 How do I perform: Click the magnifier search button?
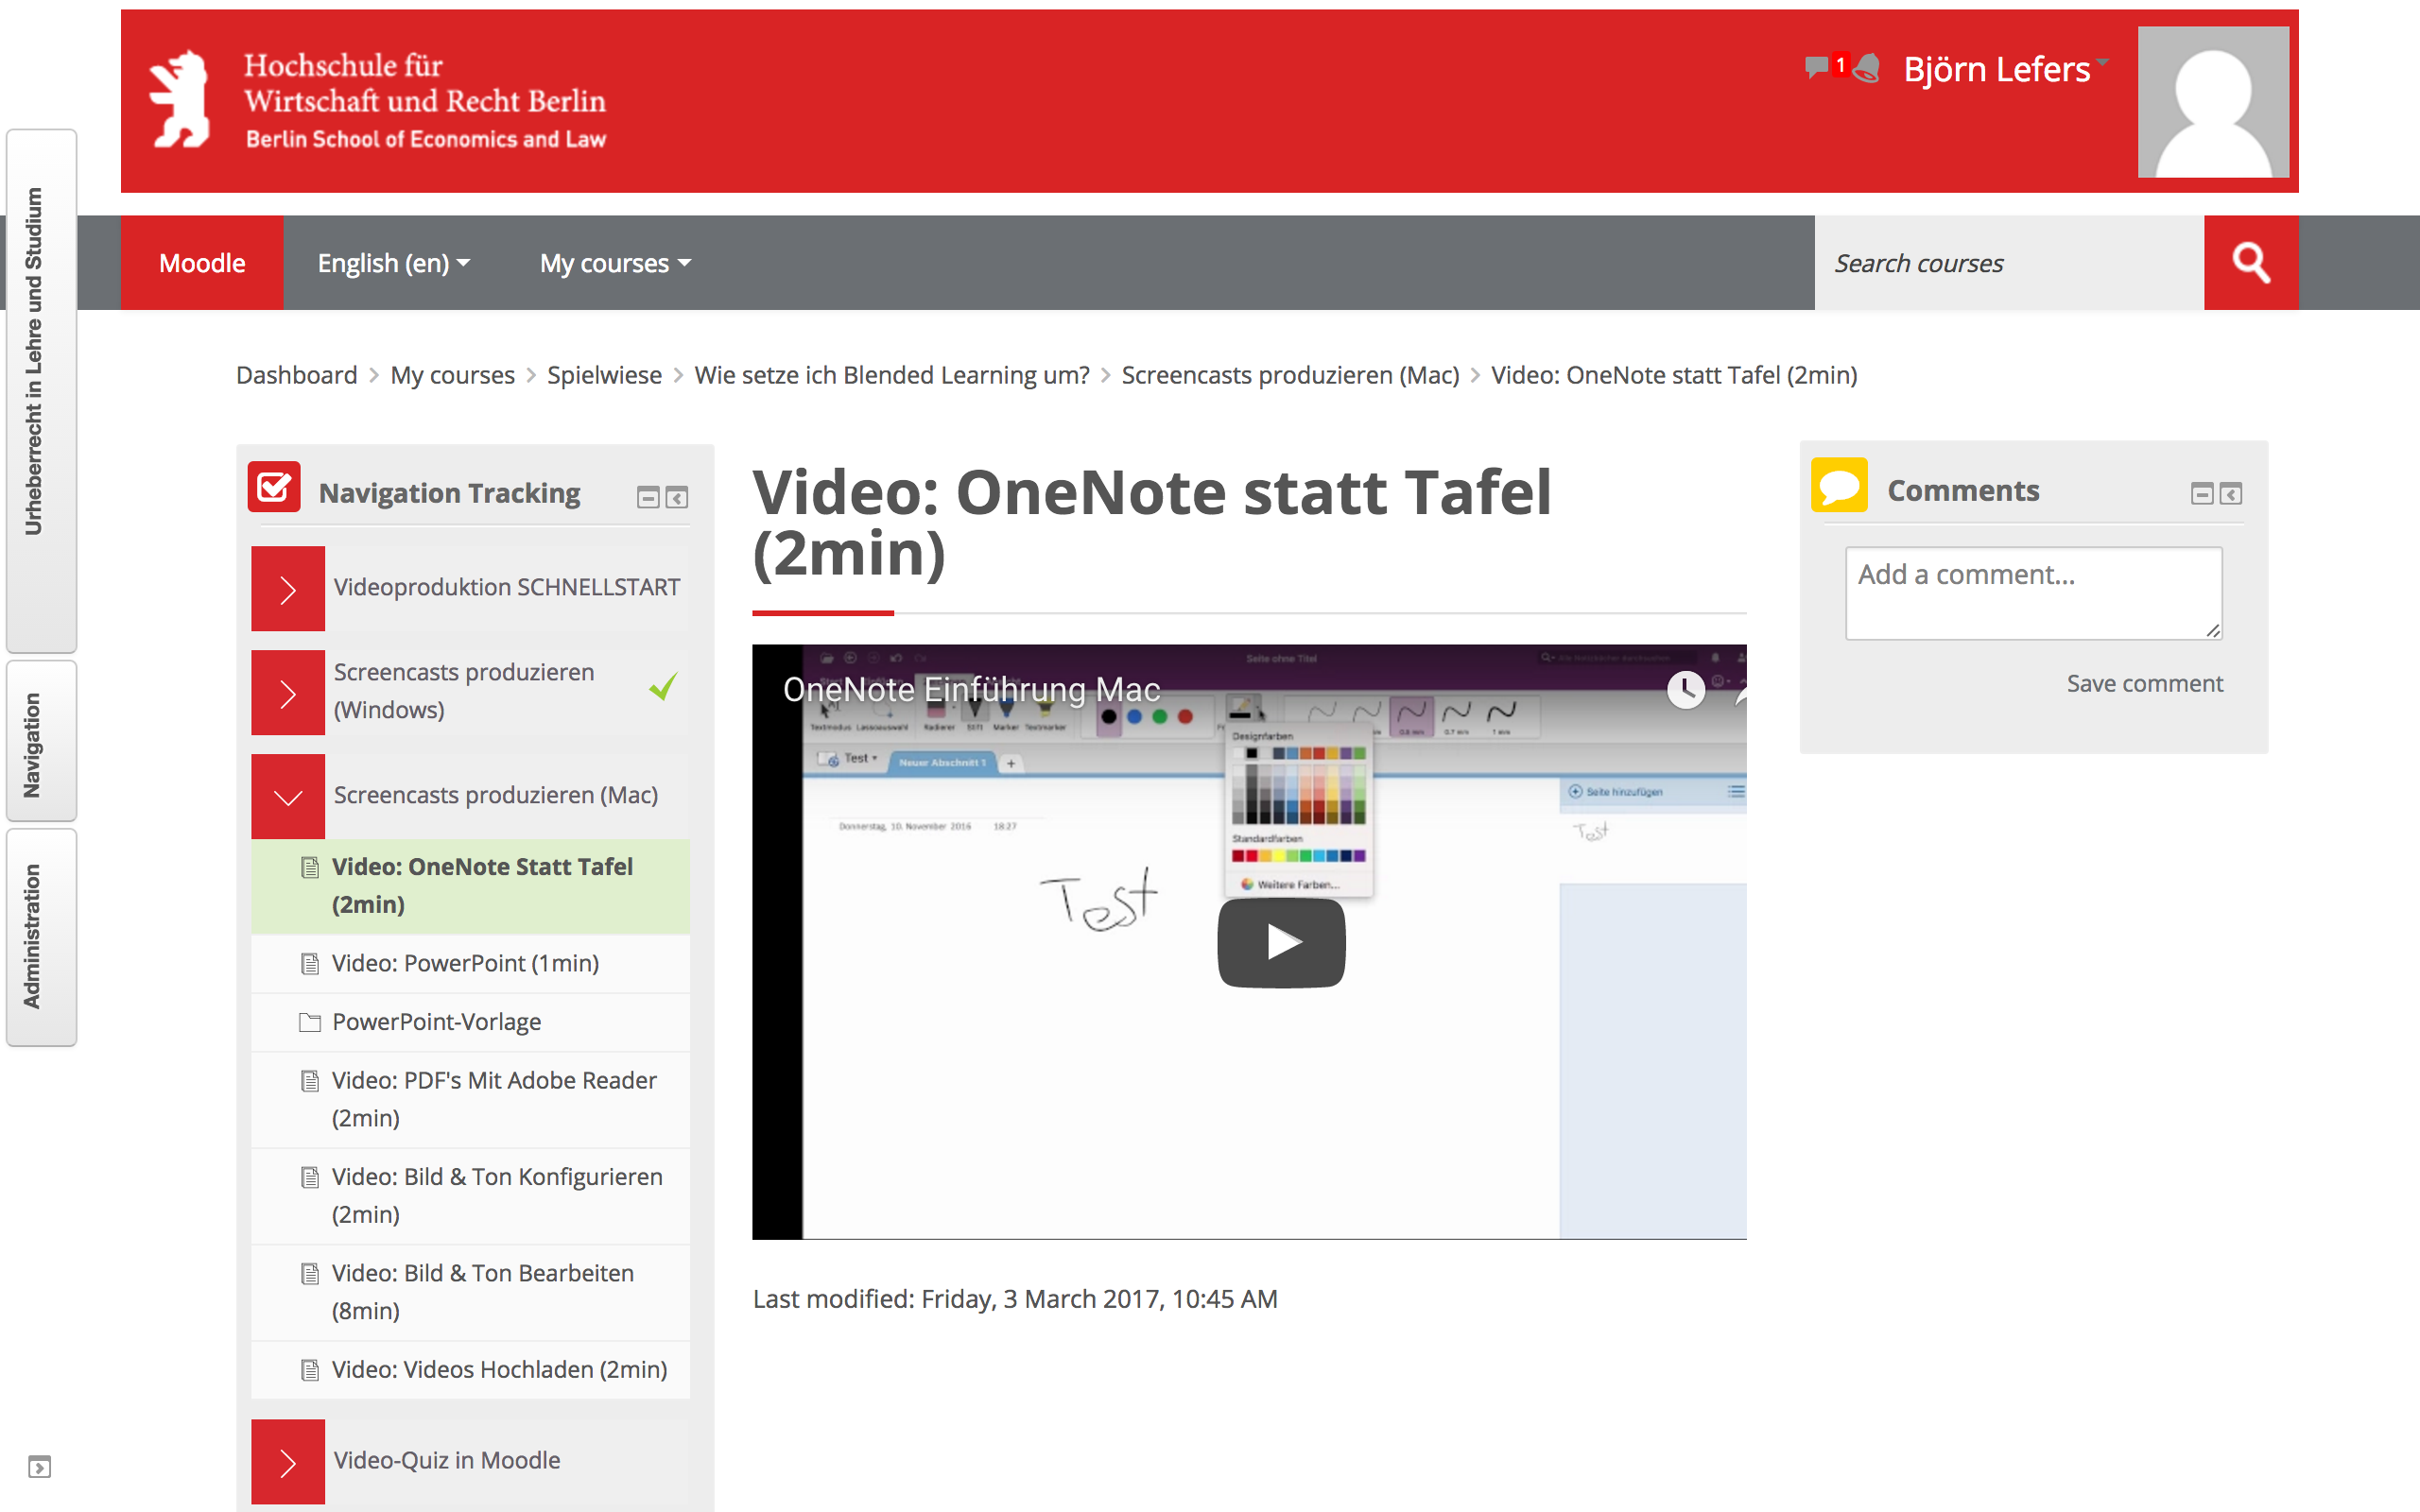[2250, 263]
